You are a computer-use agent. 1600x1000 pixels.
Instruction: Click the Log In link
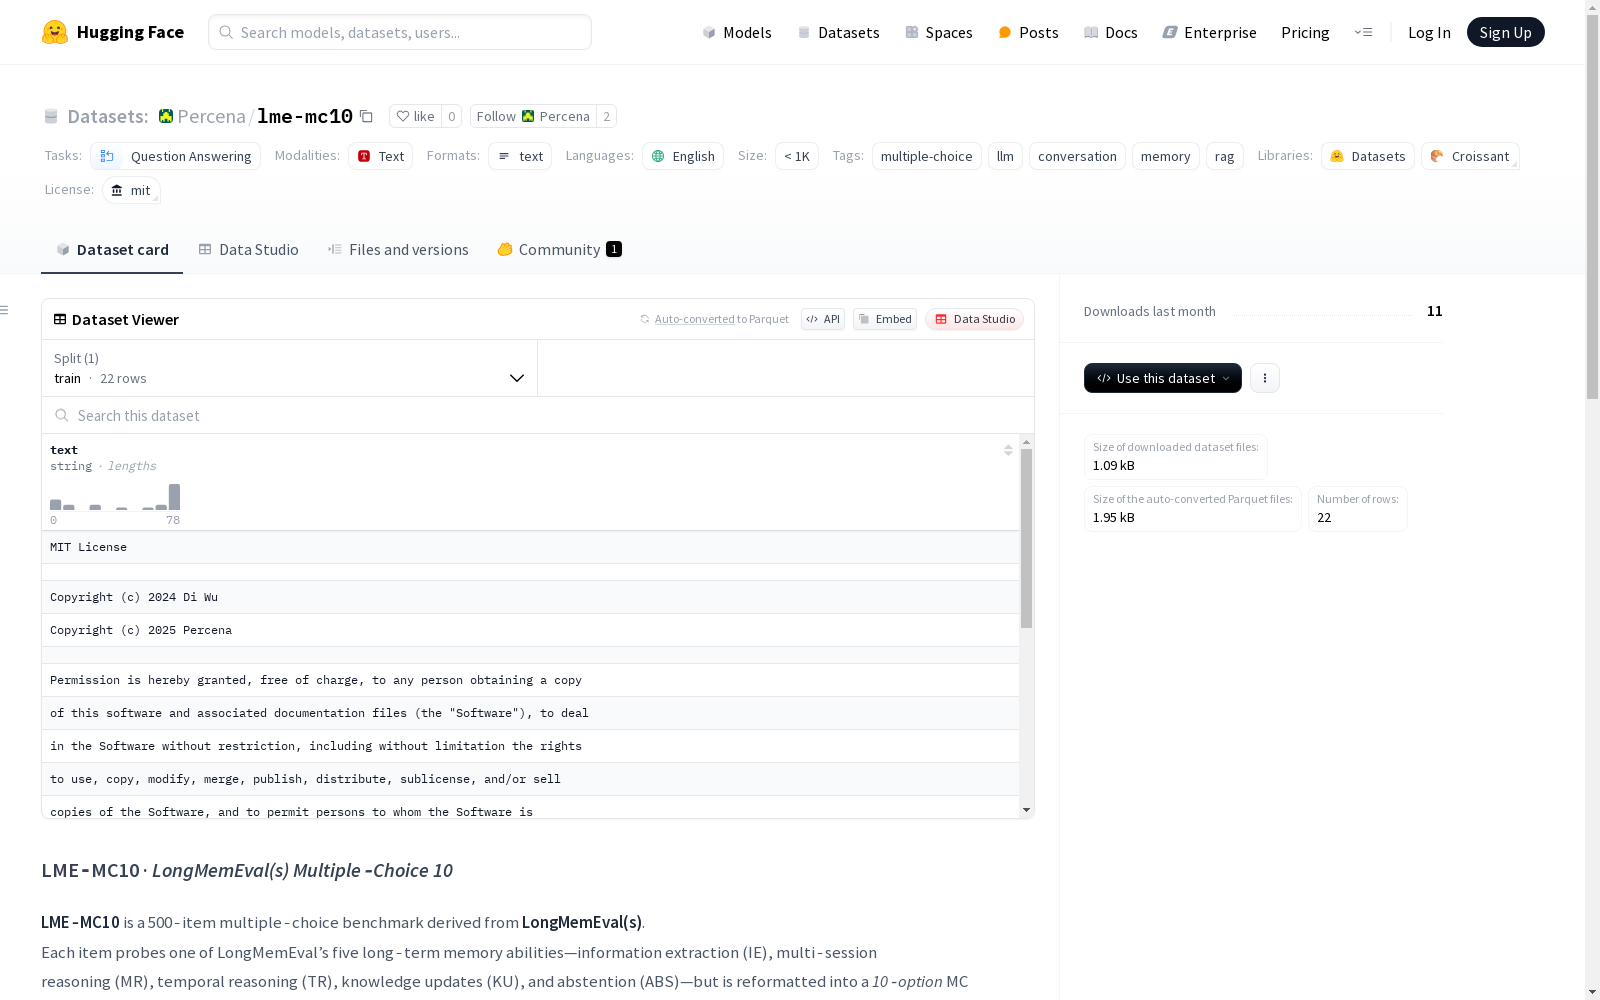(x=1429, y=32)
